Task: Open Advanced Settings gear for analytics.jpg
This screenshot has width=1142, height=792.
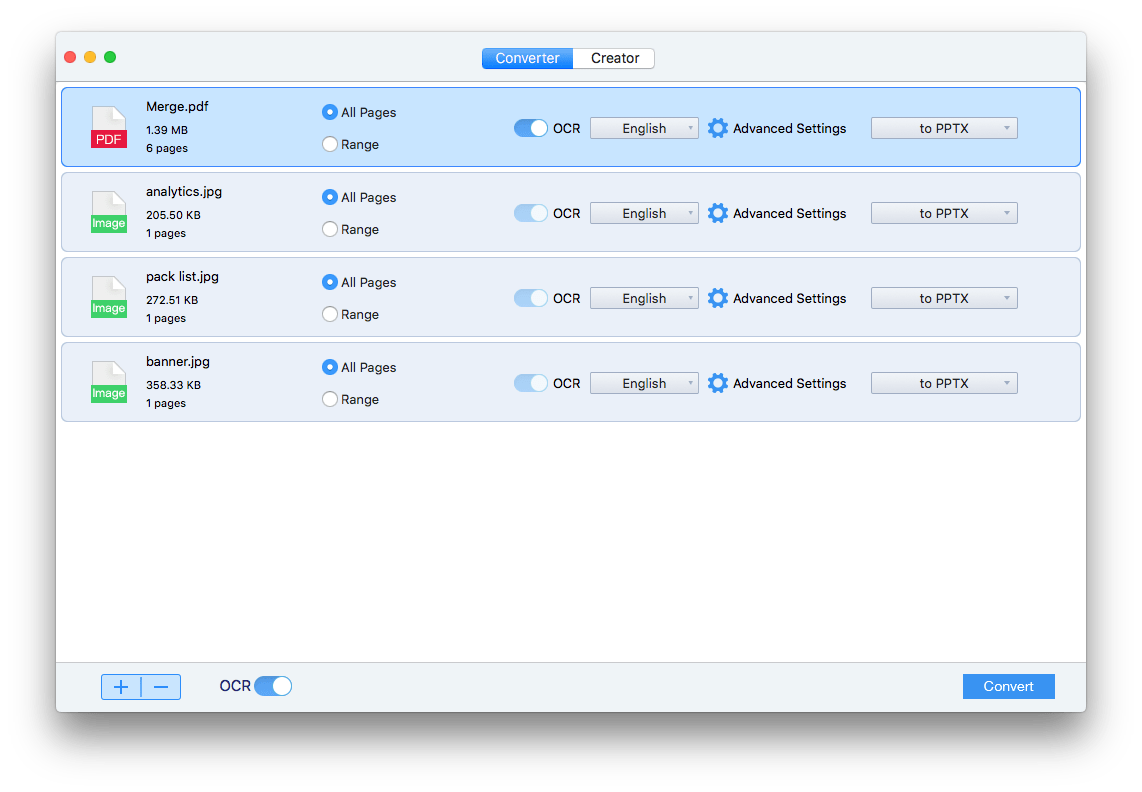Action: pyautogui.click(x=718, y=213)
